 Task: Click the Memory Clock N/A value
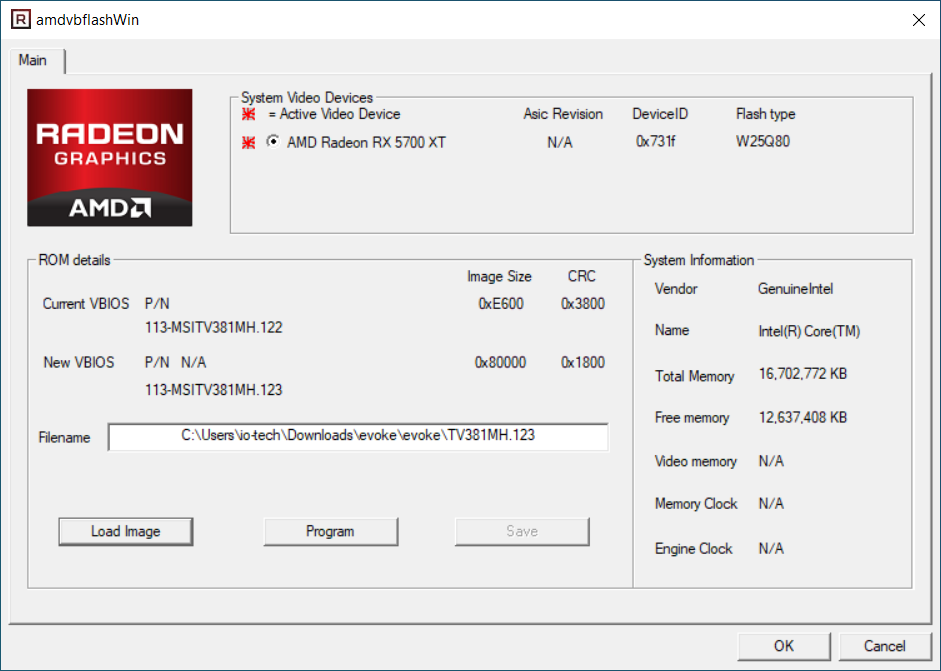(x=771, y=504)
